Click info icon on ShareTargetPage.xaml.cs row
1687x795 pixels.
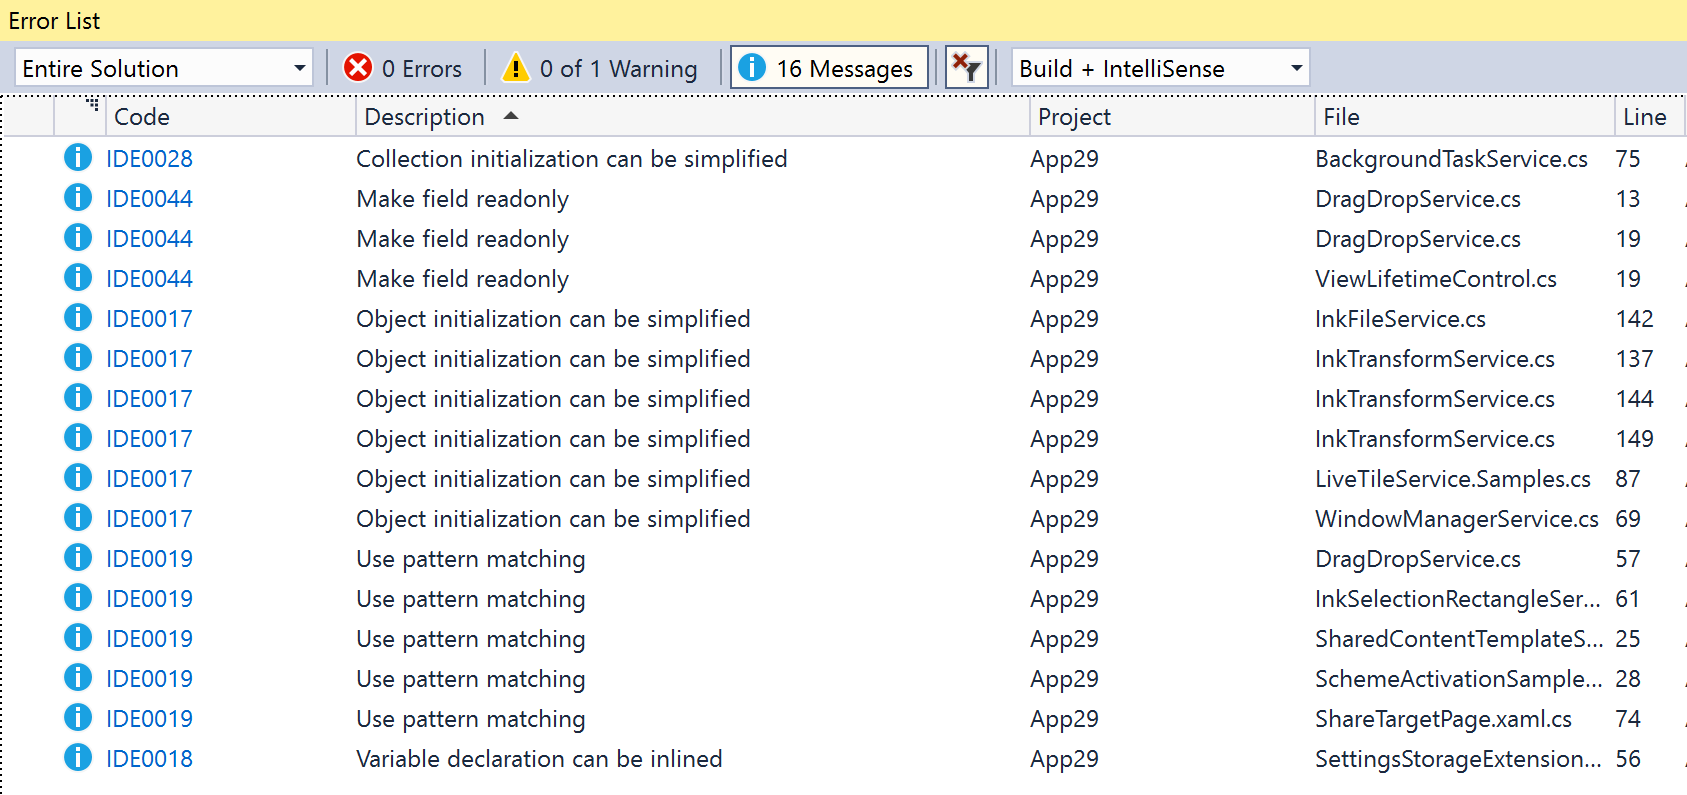click(78, 717)
